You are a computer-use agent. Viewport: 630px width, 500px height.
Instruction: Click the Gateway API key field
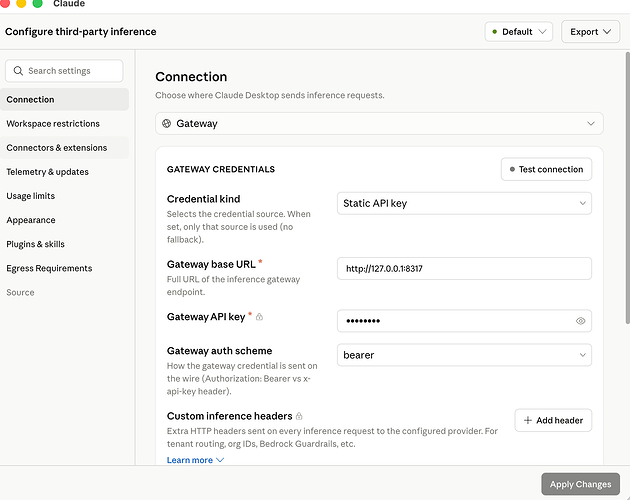[x=464, y=321]
